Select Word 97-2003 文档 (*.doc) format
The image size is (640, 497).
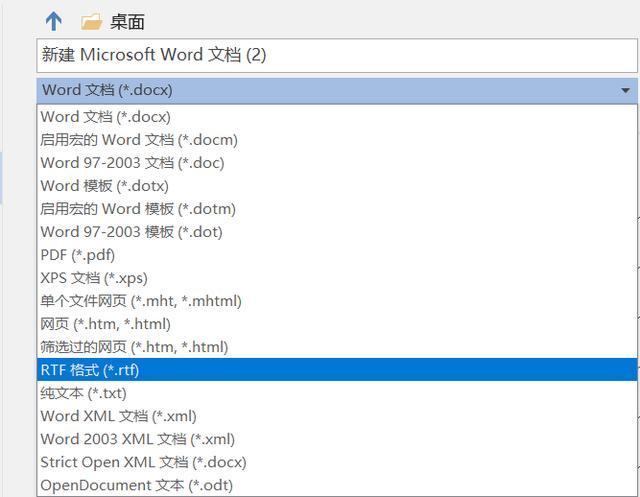point(337,163)
